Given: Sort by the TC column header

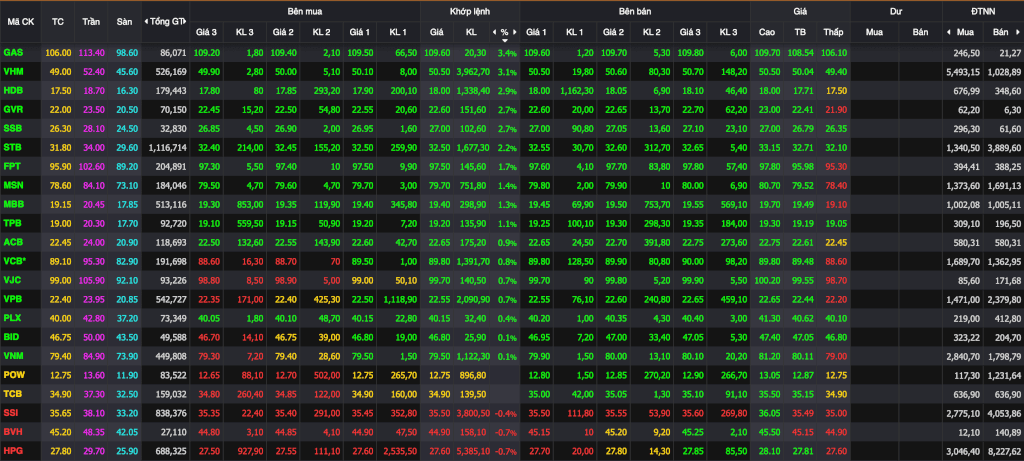Looking at the screenshot, I should 57,22.
